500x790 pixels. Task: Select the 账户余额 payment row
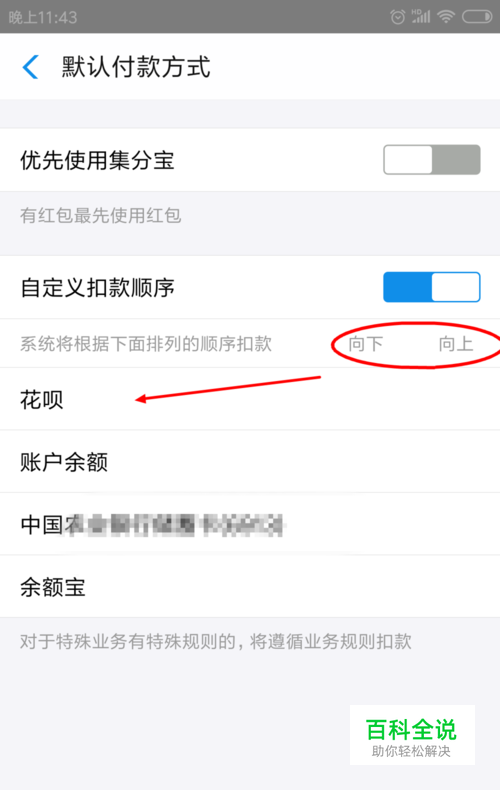pyautogui.click(x=250, y=462)
